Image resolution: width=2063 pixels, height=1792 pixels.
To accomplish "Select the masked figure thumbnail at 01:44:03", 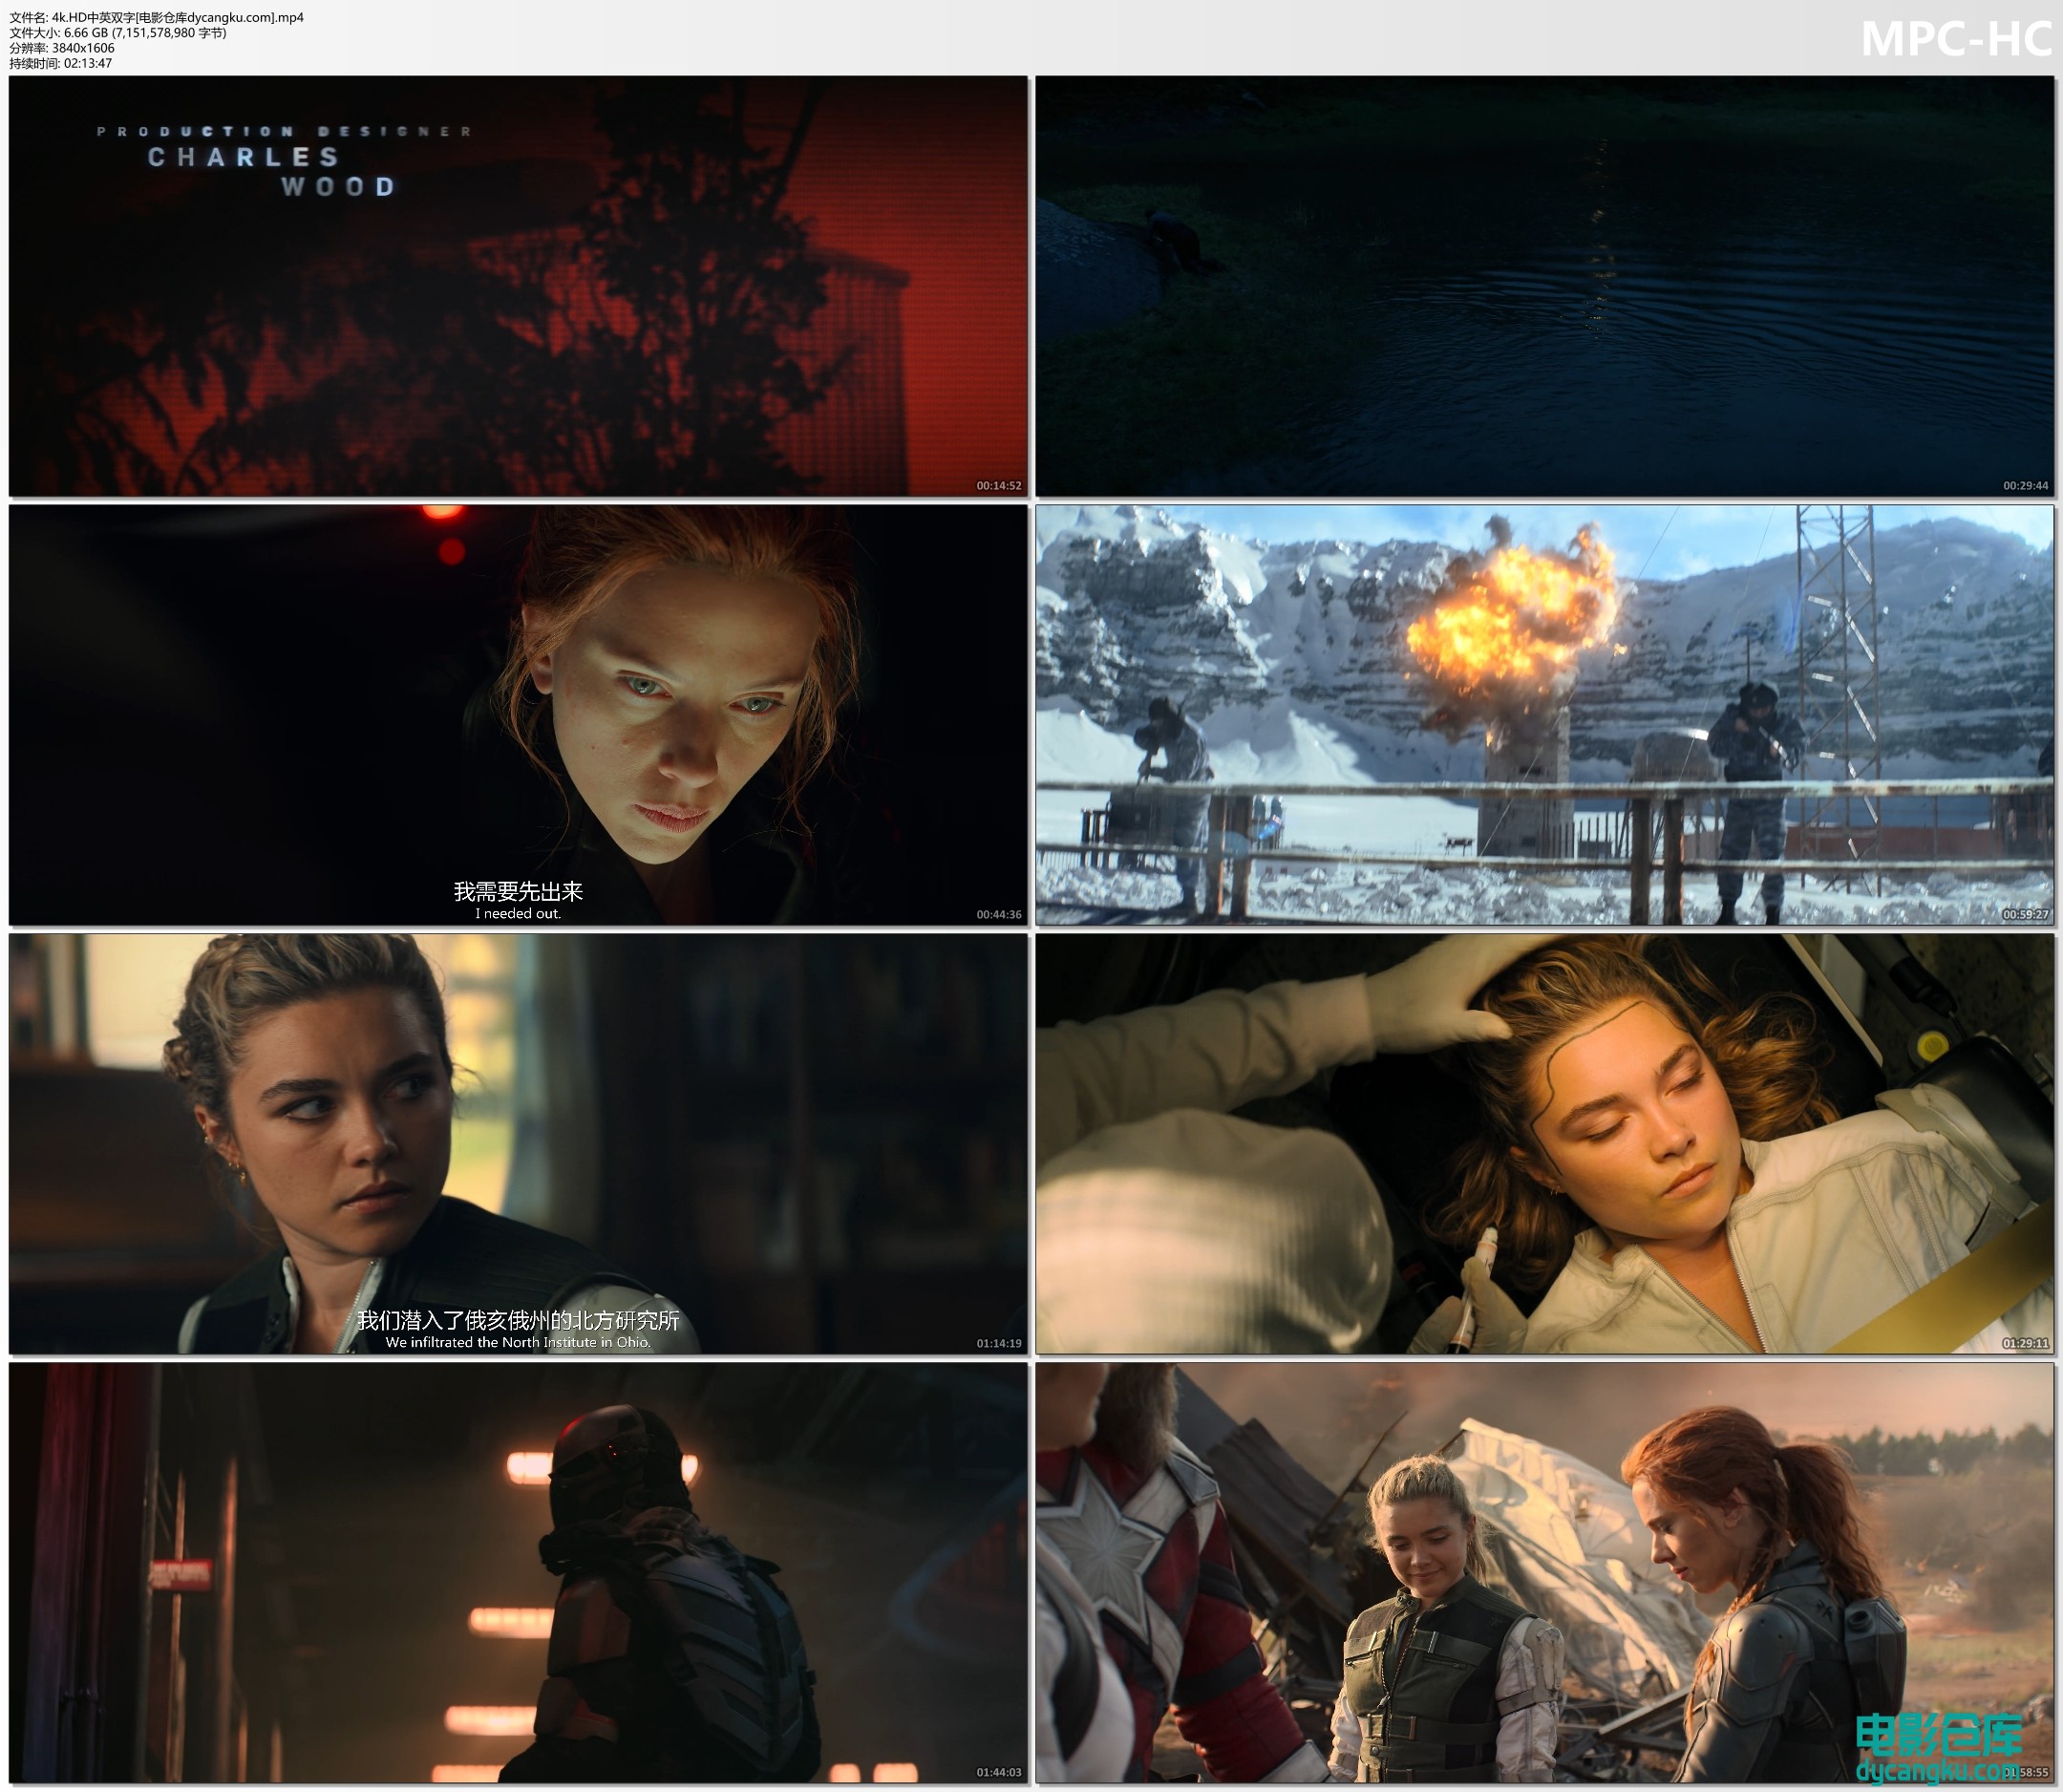I will 518,1573.
